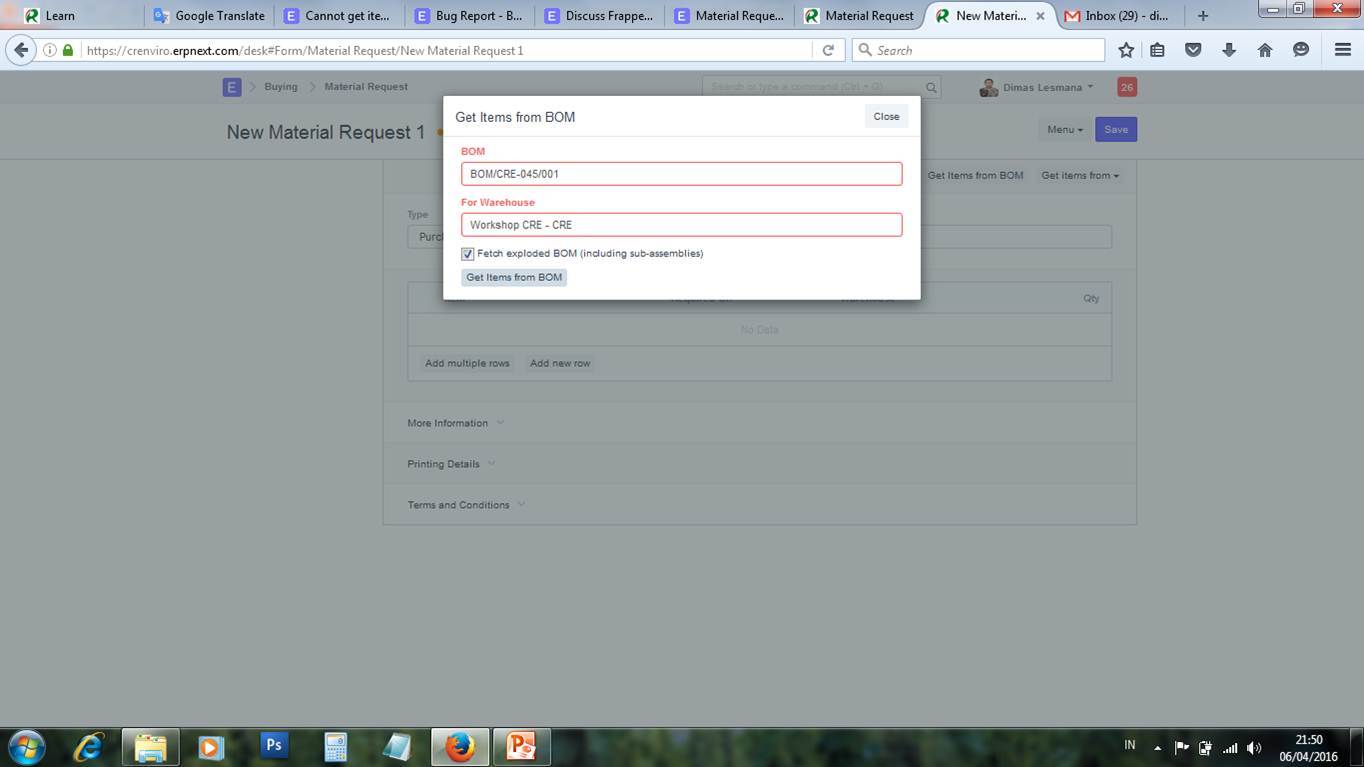
Task: Click the network signal tray icon
Action: click(x=1230, y=747)
